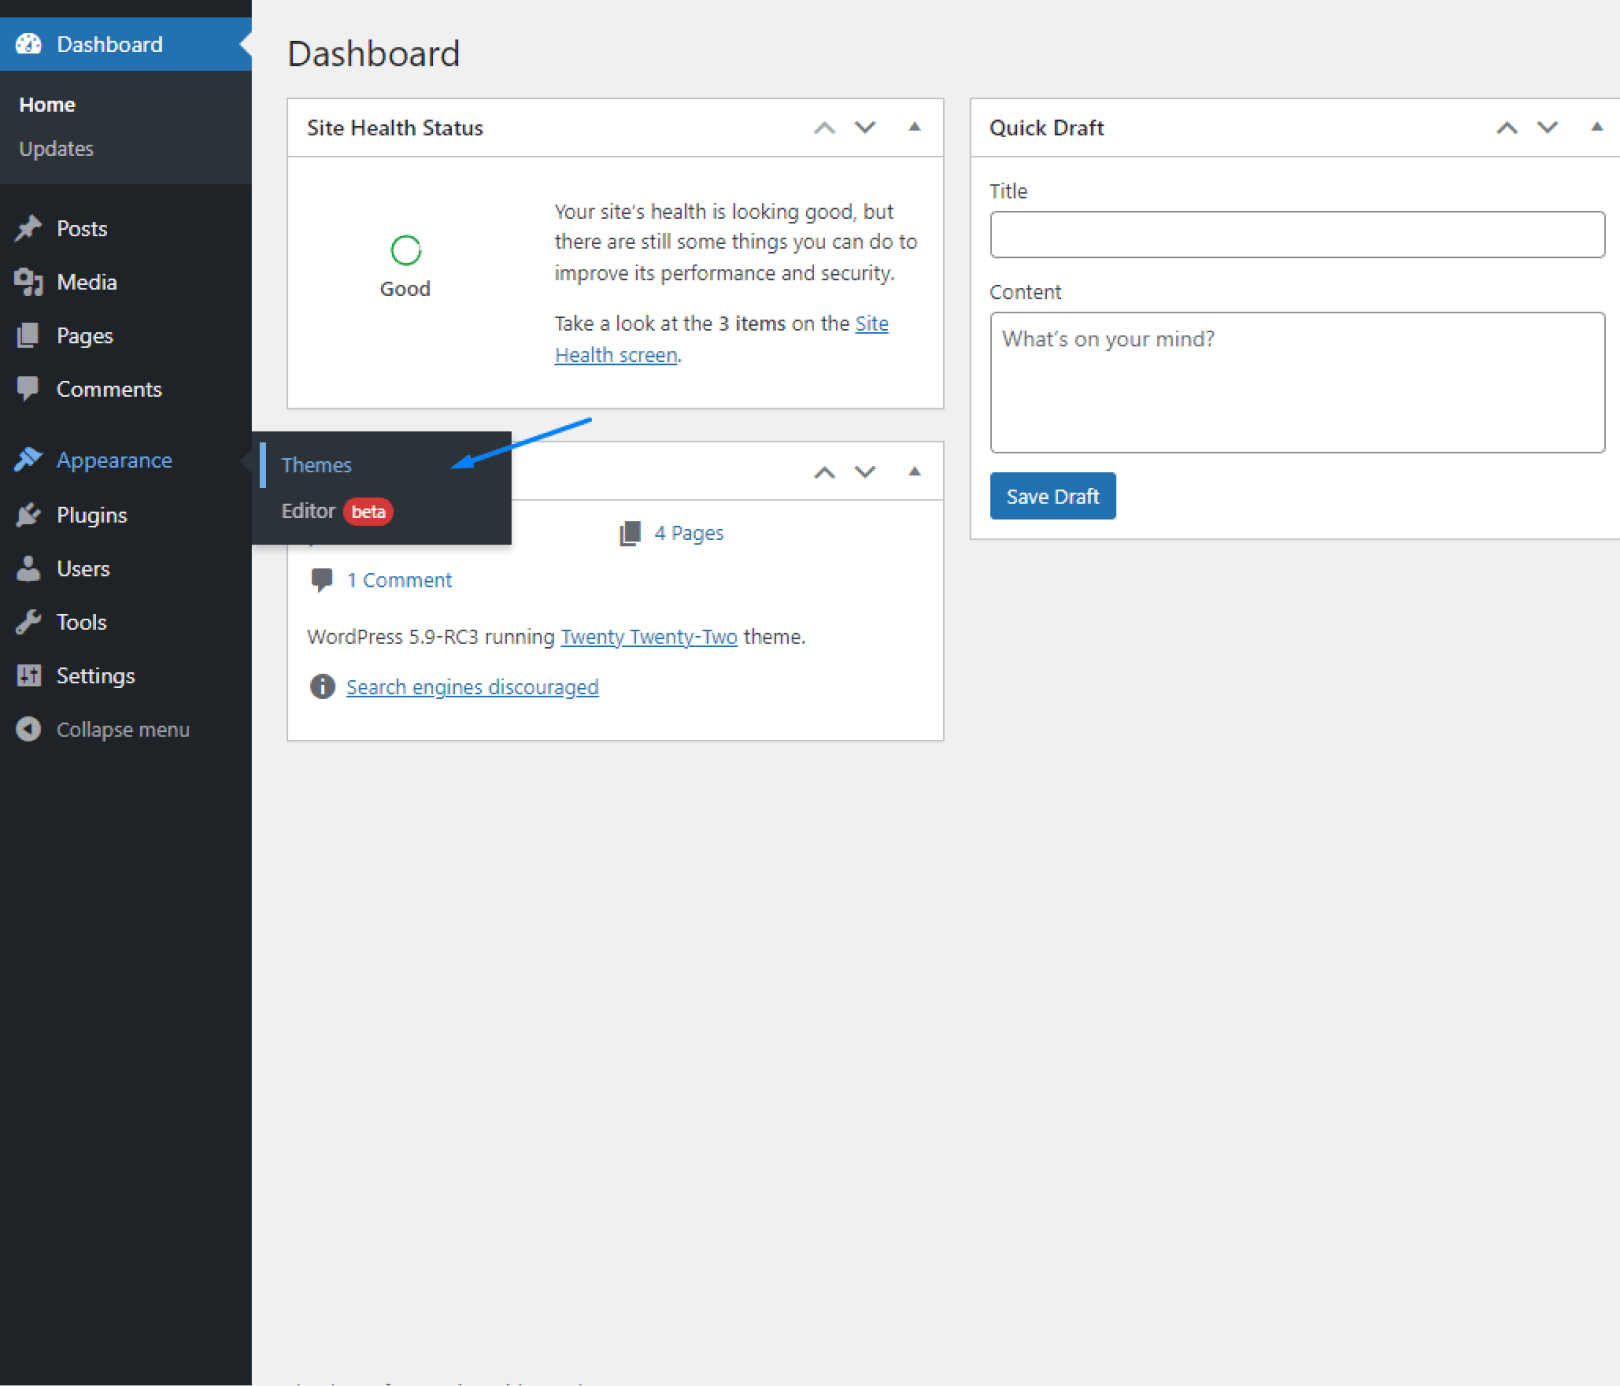Click the green Good health status circle

coord(405,250)
